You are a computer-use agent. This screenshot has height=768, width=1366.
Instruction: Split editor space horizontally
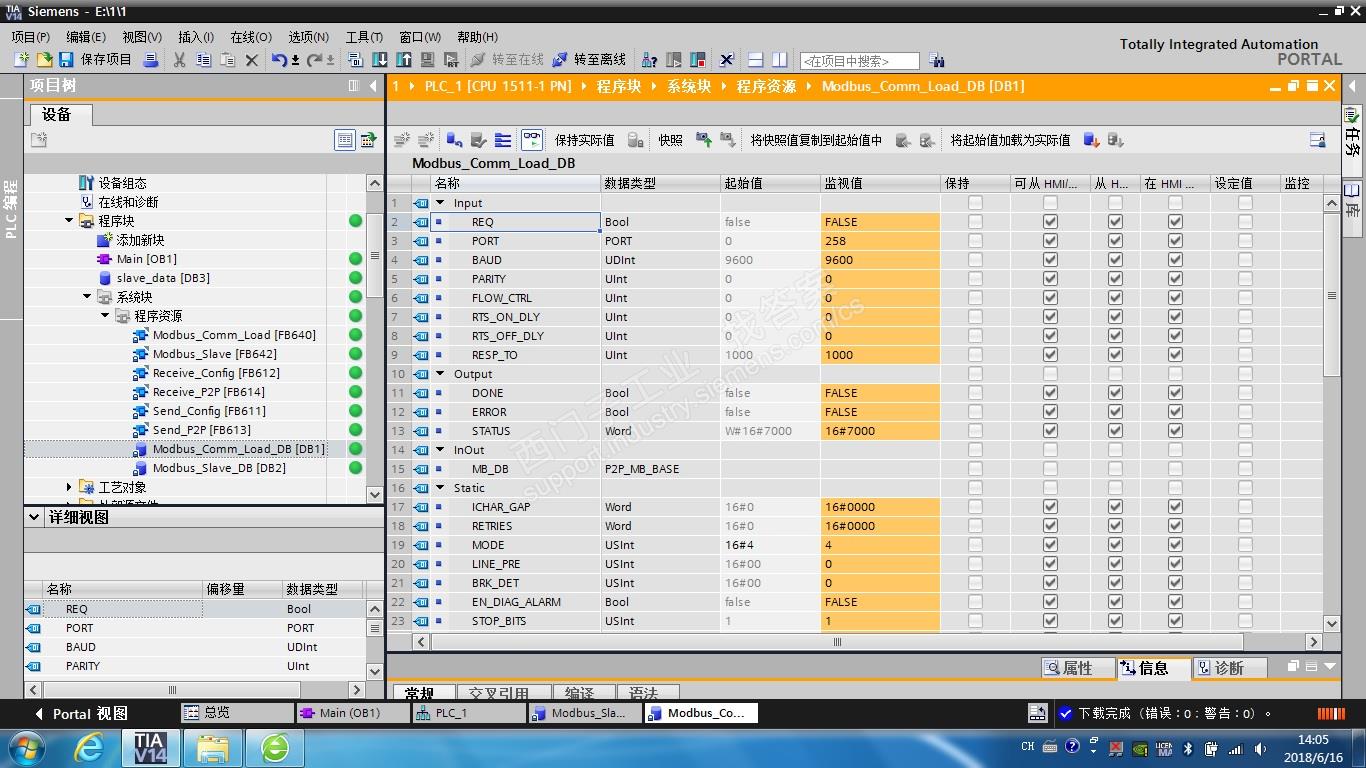coord(756,60)
